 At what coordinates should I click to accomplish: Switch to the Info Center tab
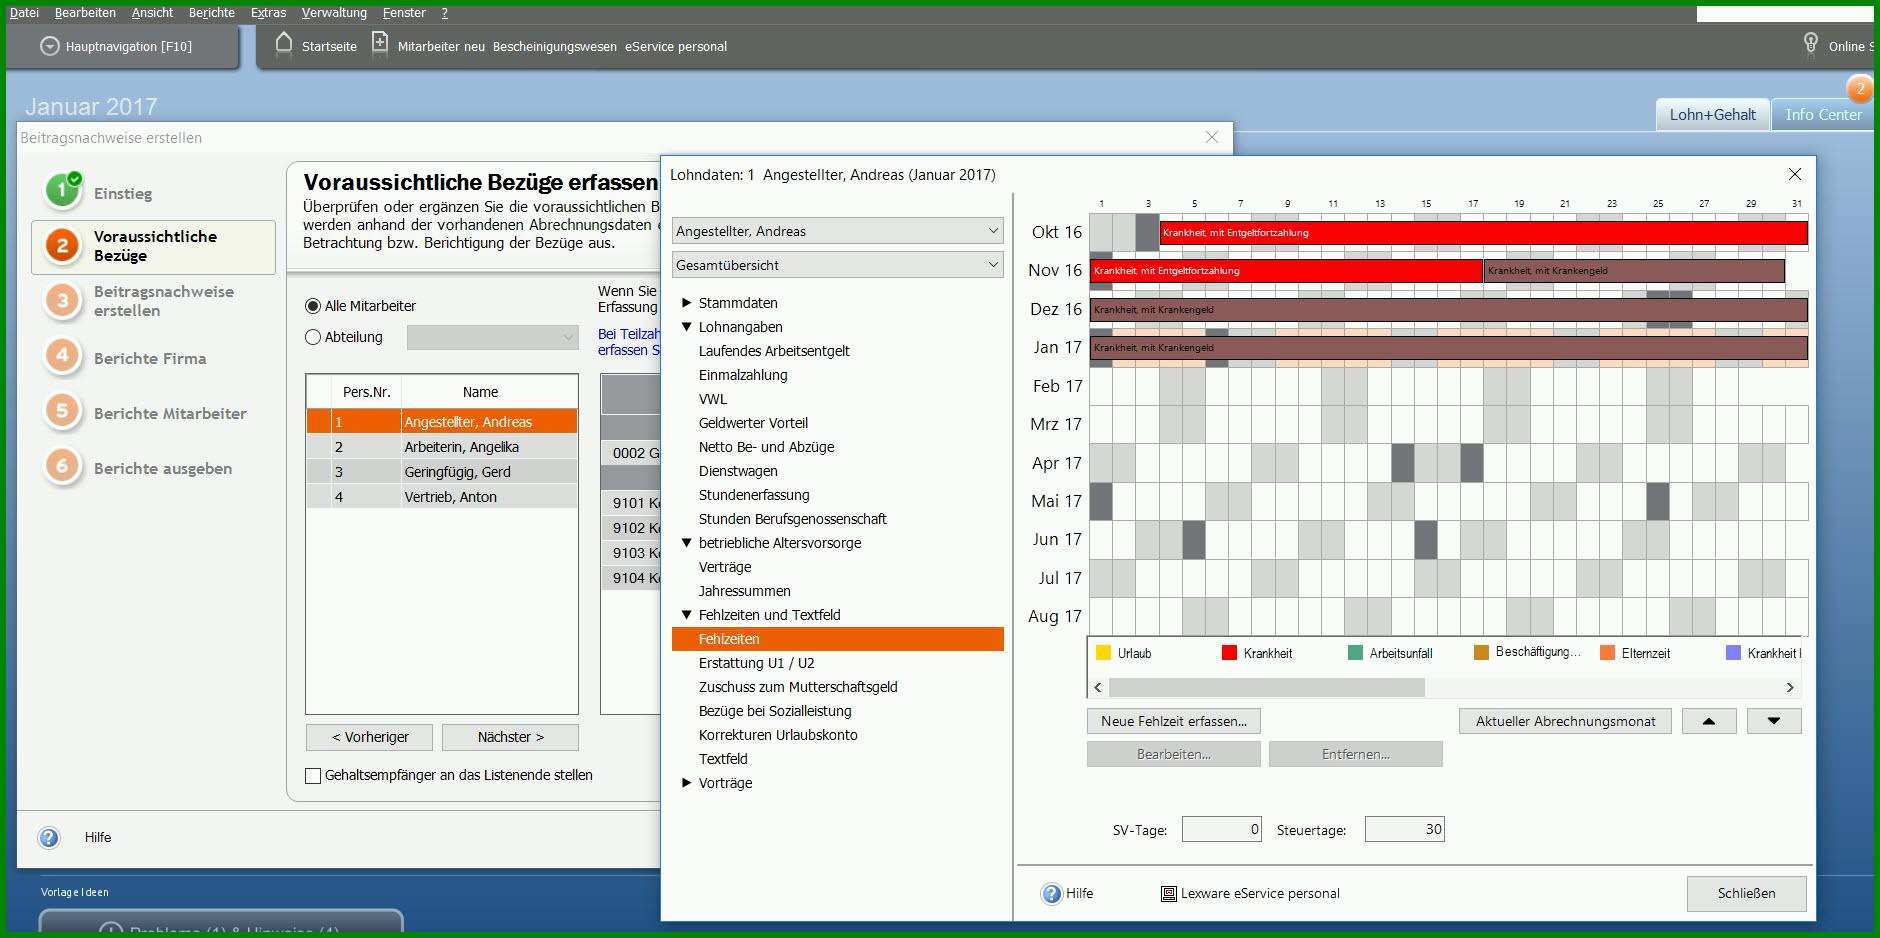[1823, 114]
